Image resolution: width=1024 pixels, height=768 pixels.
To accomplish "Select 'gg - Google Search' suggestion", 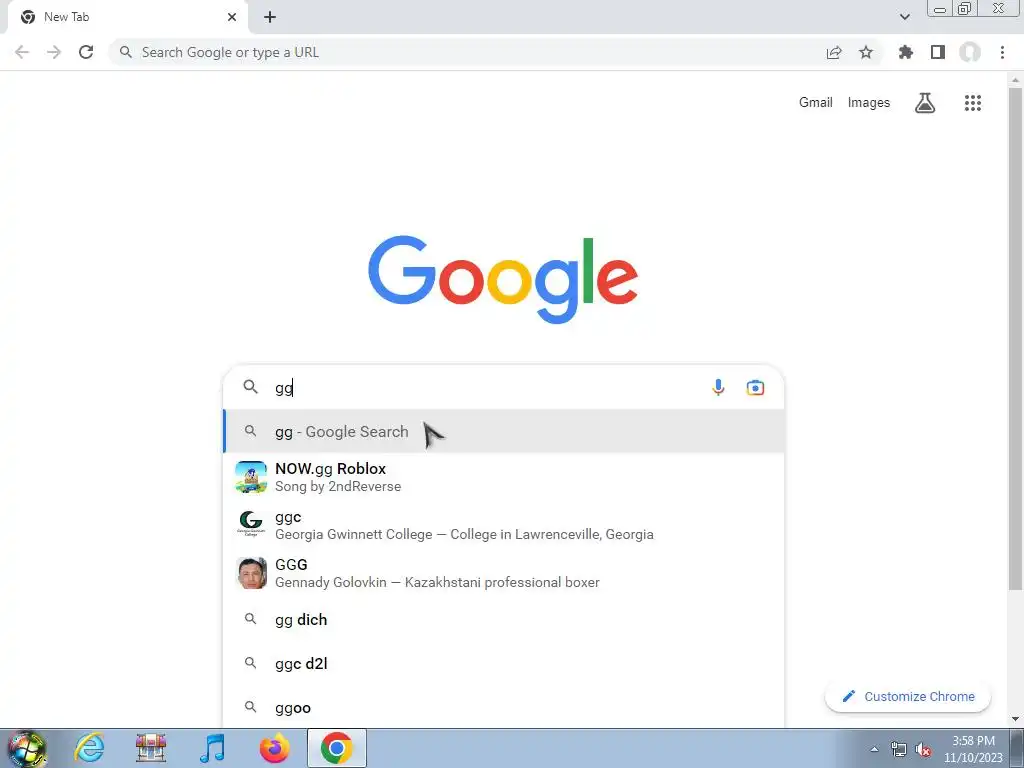I will 504,431.
